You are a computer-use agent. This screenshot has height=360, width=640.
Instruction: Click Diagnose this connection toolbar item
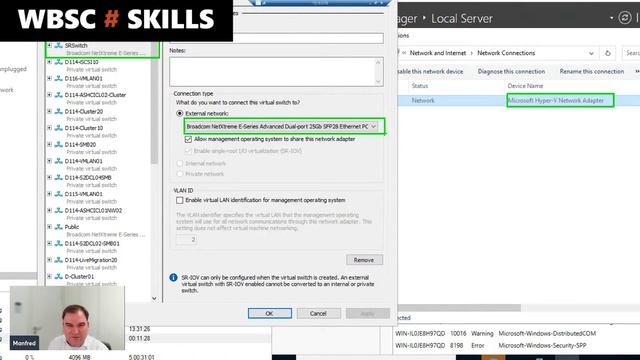point(511,71)
